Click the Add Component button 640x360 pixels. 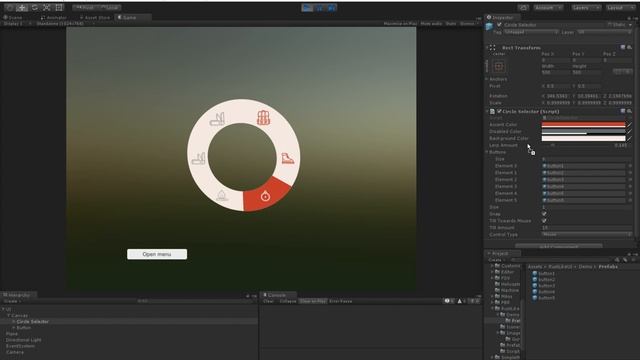pos(558,247)
